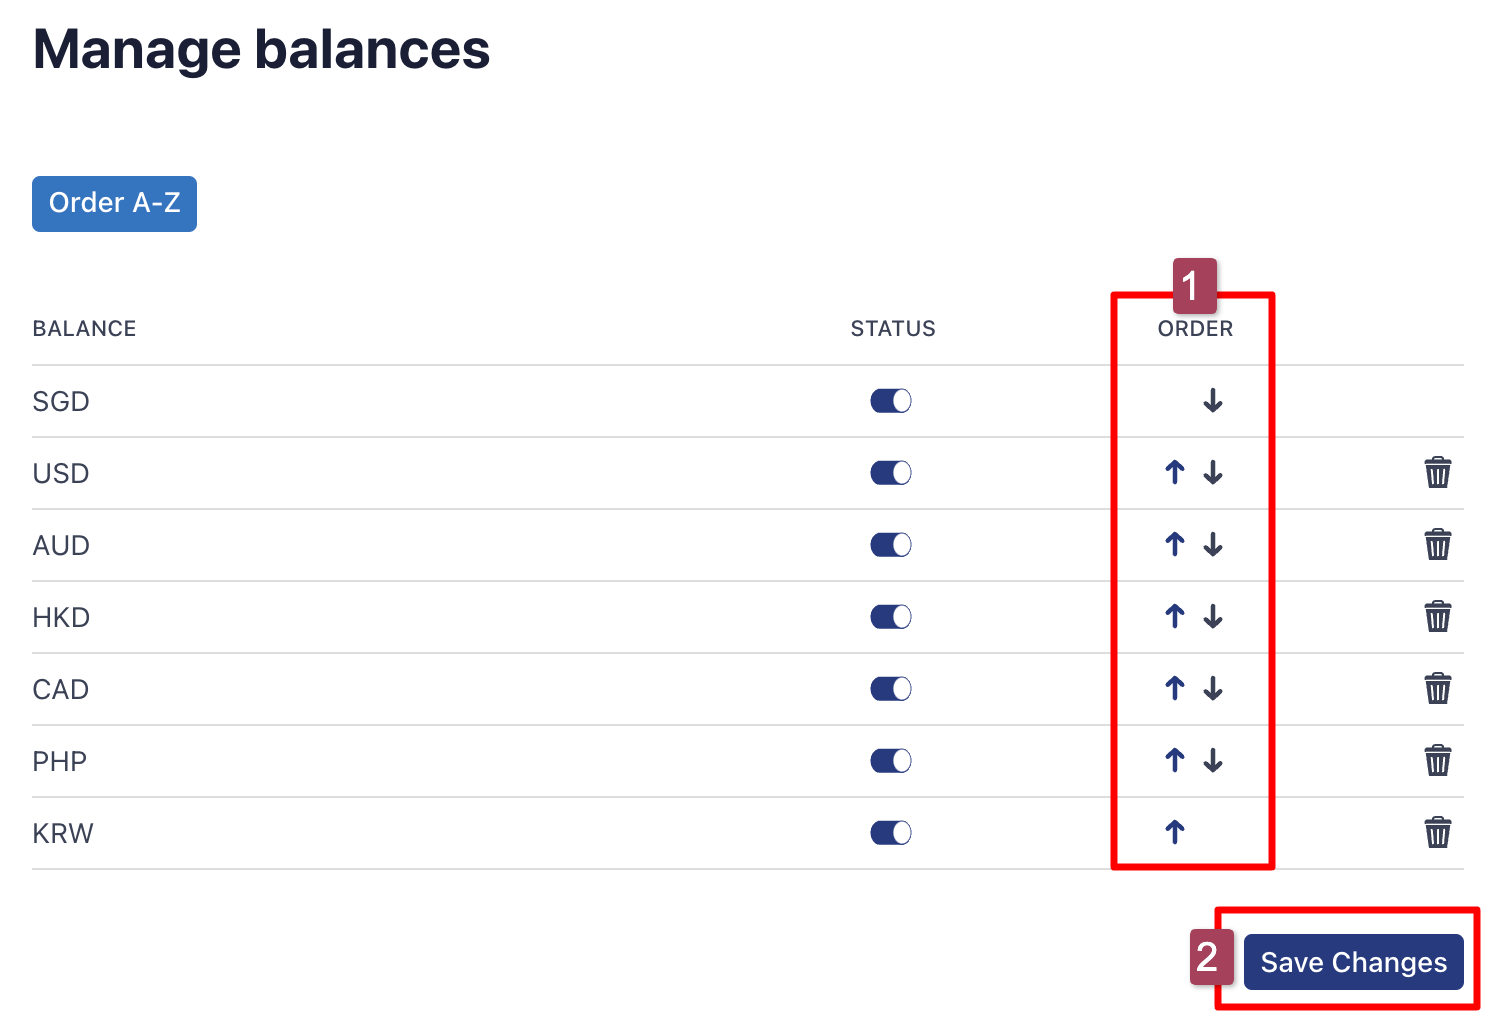This screenshot has width=1486, height=1028.
Task: Click the Save Changes button
Action: pos(1353,962)
